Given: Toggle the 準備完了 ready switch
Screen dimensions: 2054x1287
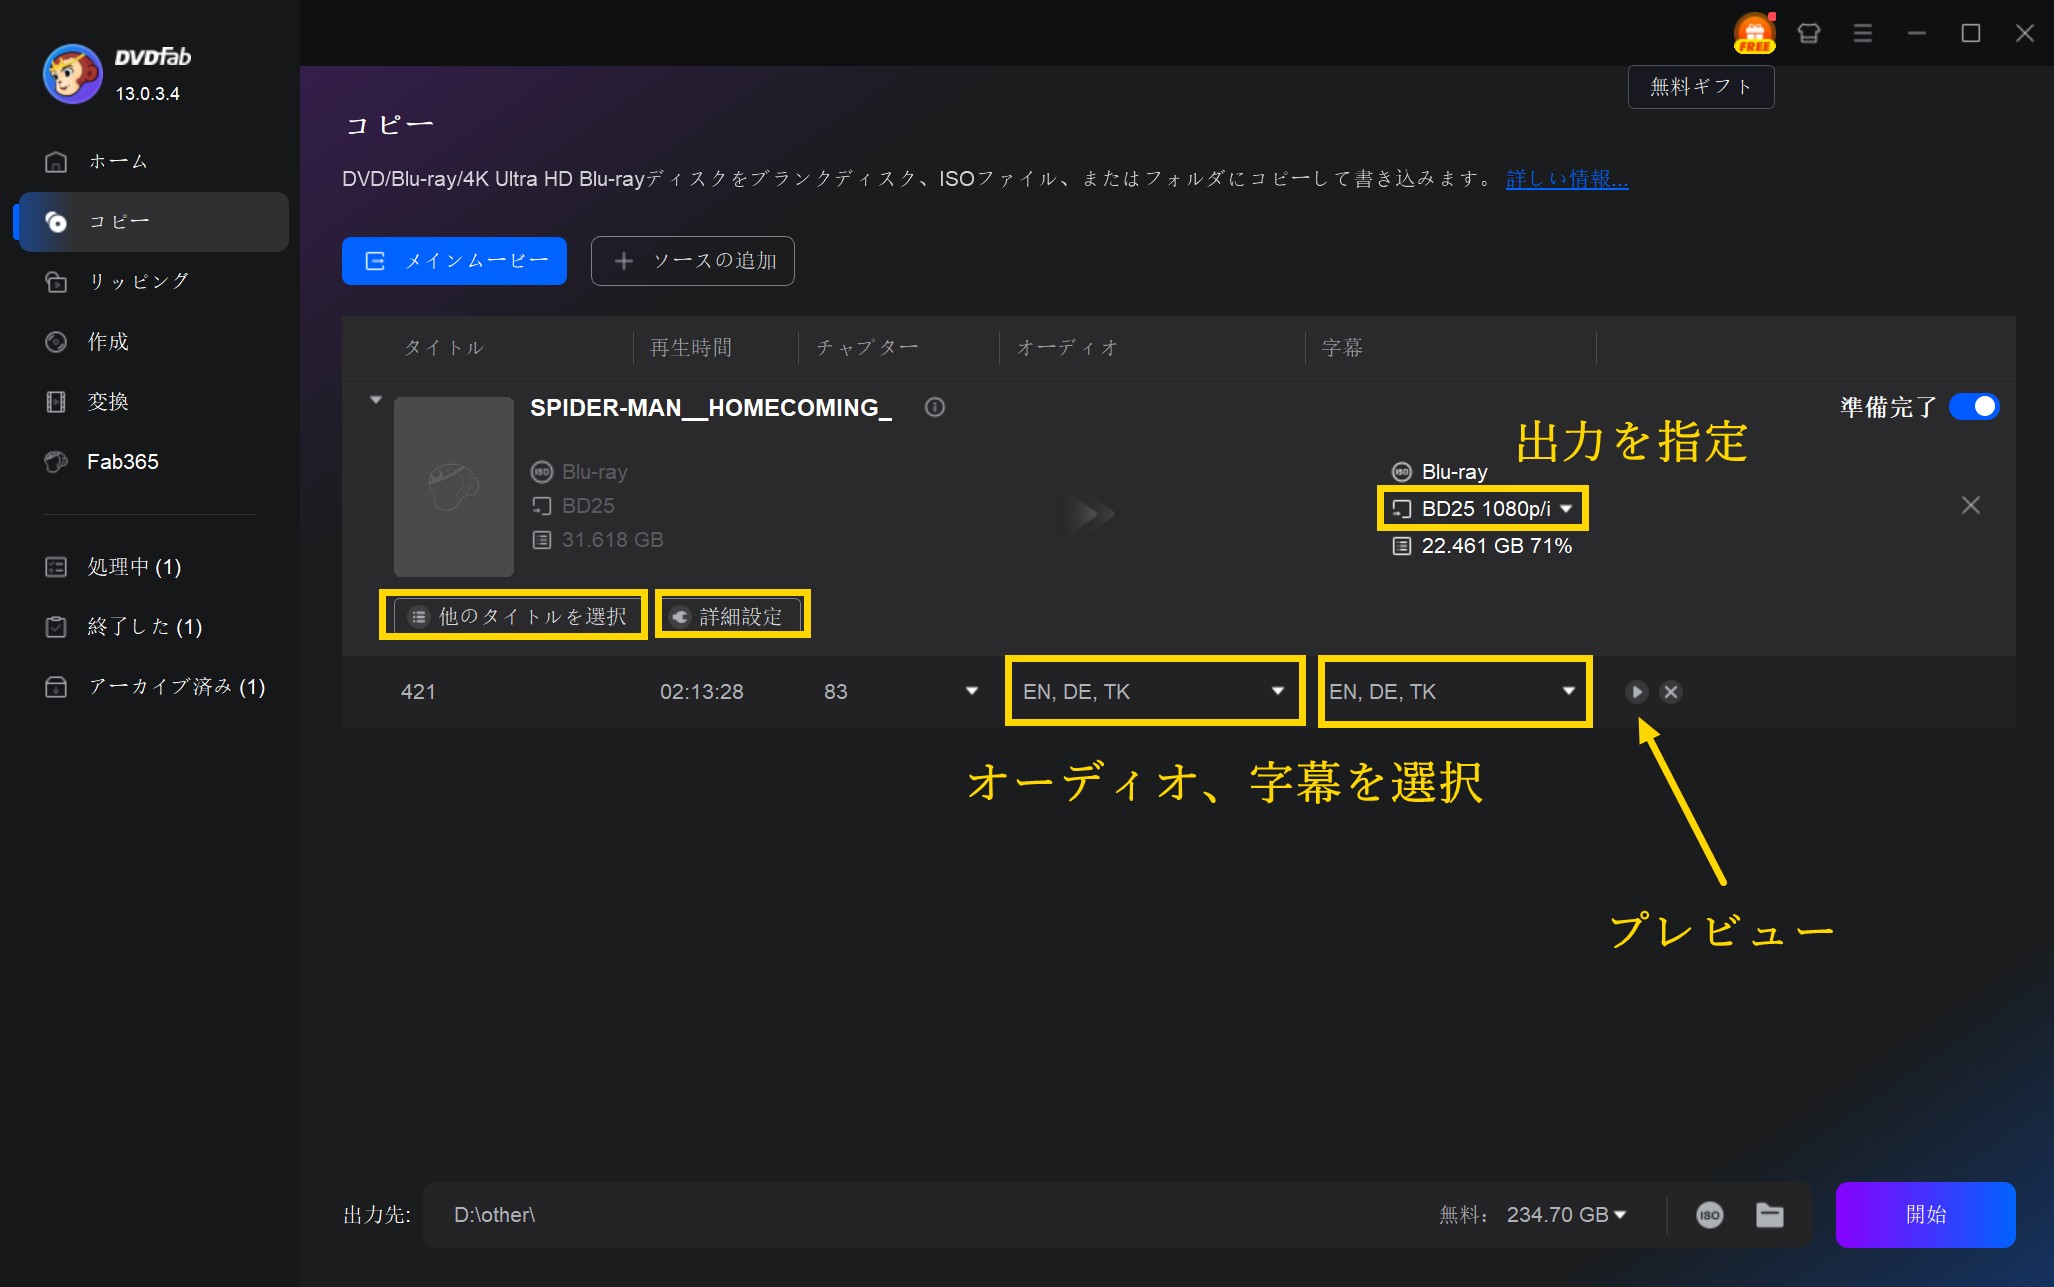Looking at the screenshot, I should pyautogui.click(x=1974, y=407).
